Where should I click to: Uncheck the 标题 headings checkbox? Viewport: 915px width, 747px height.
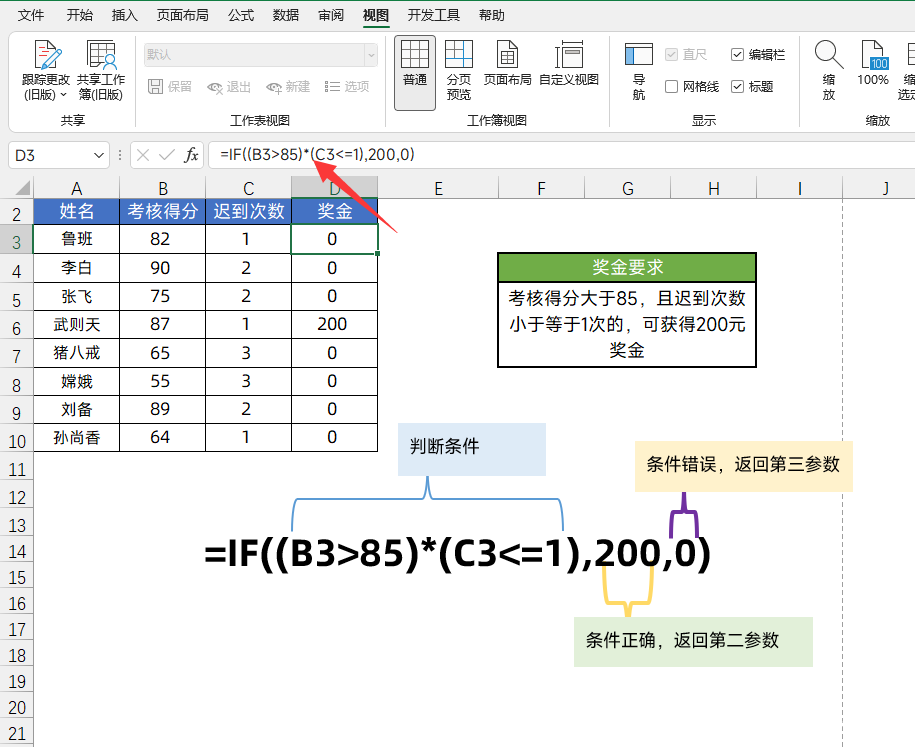(738, 87)
